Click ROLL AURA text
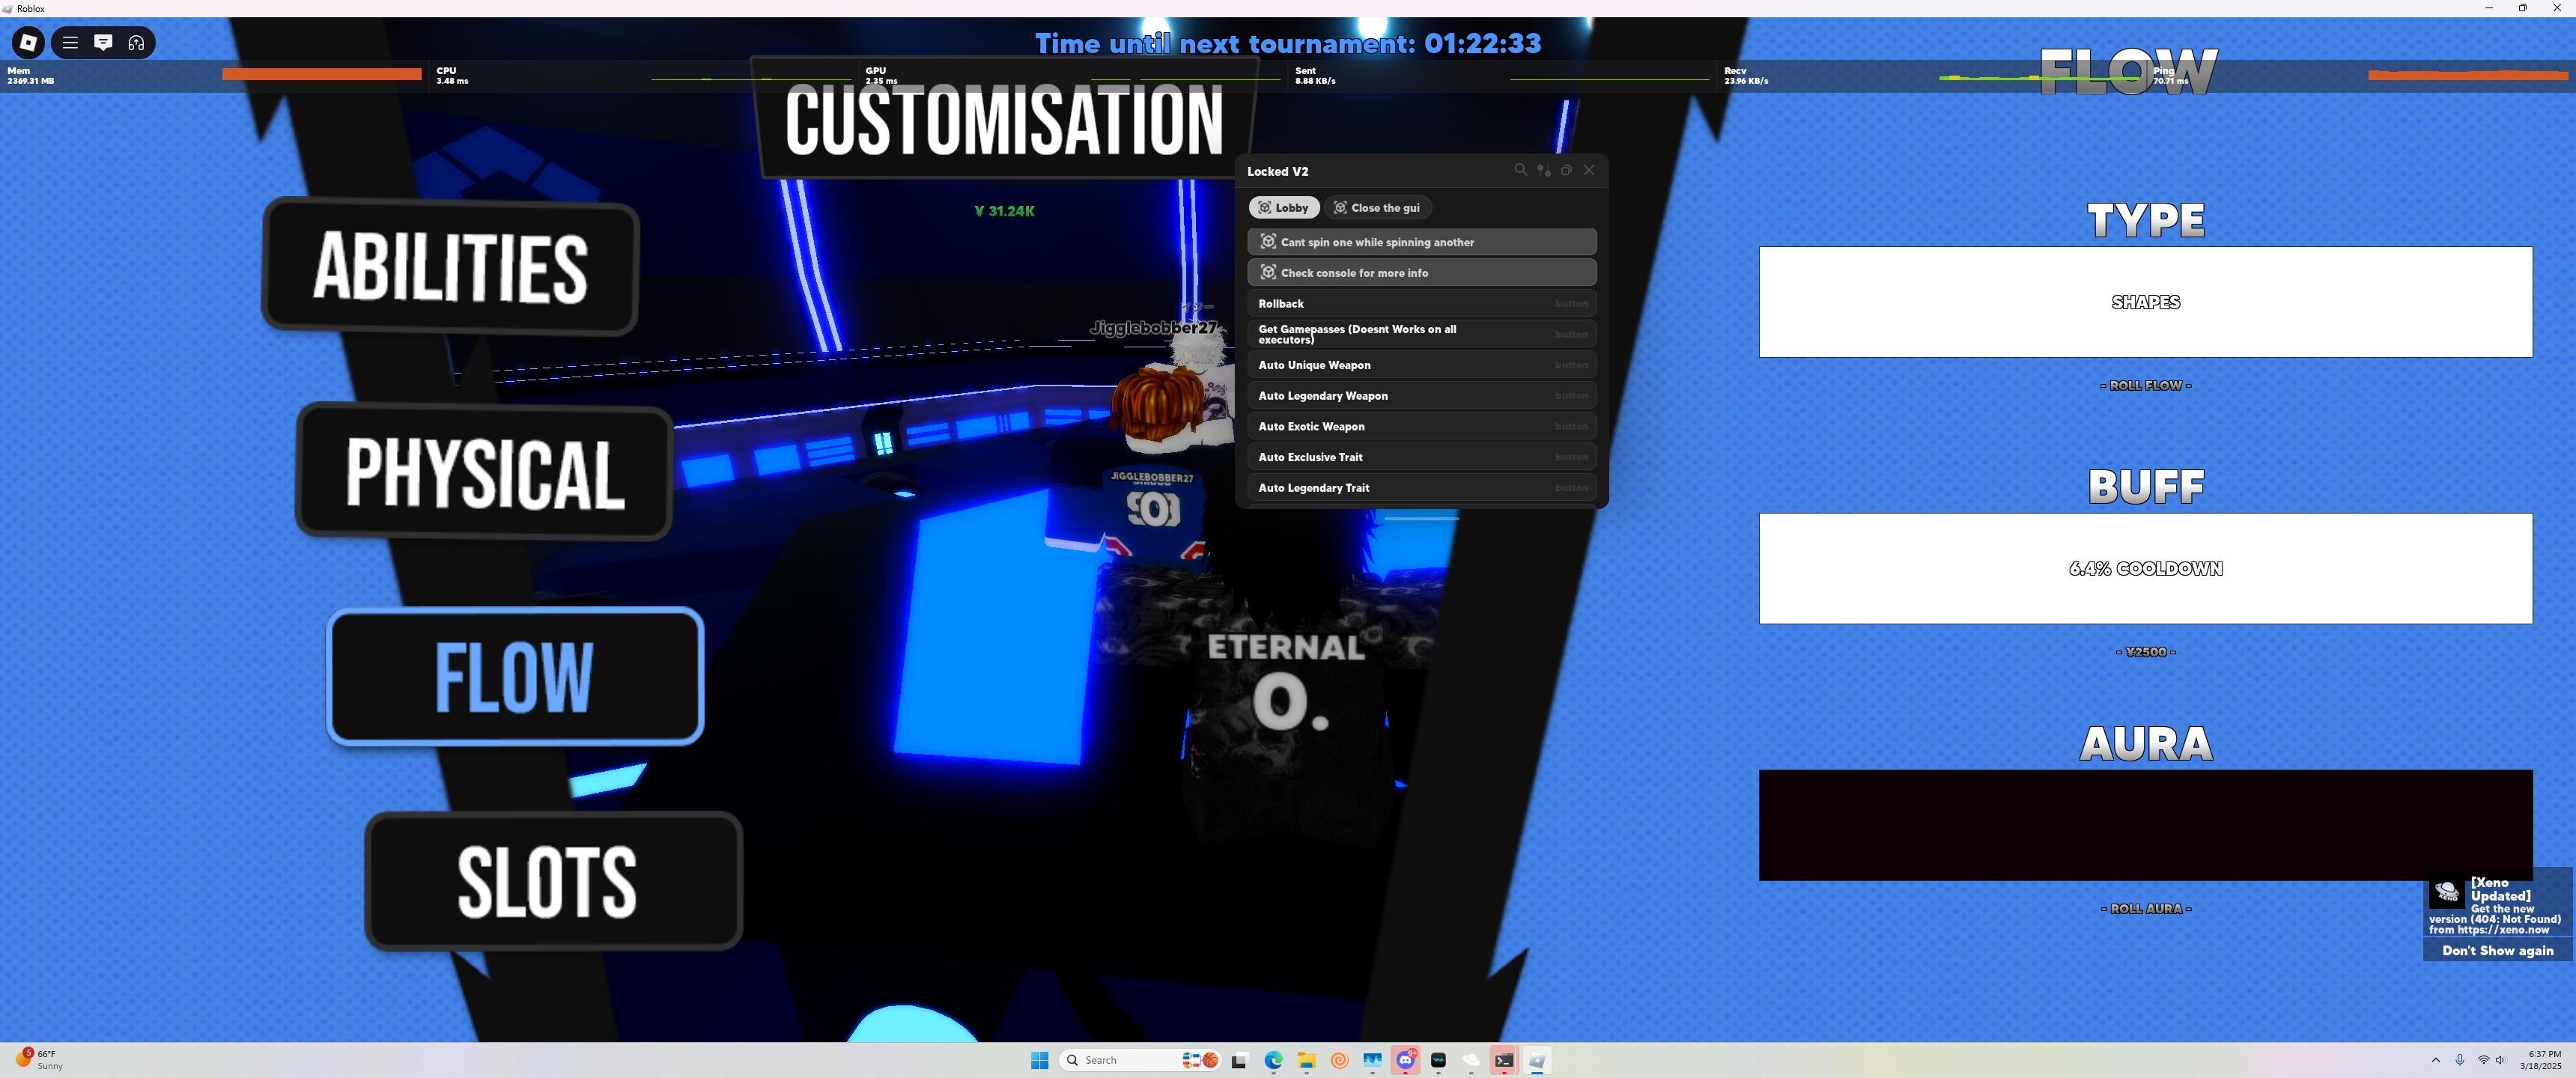This screenshot has height=1078, width=2576. pos(2145,908)
